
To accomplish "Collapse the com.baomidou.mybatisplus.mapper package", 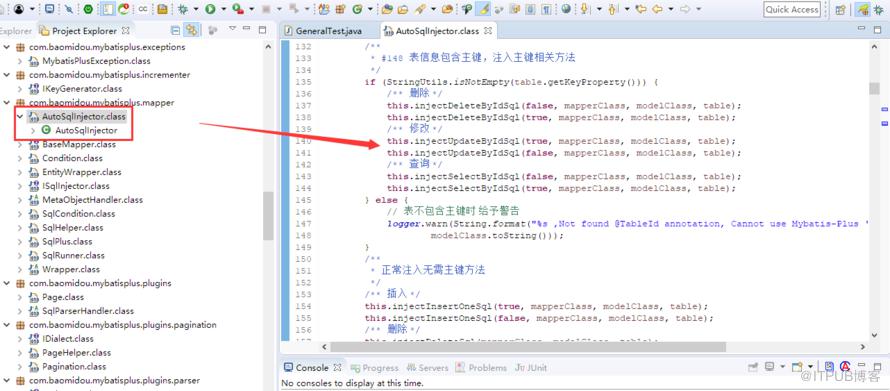I will (7, 103).
